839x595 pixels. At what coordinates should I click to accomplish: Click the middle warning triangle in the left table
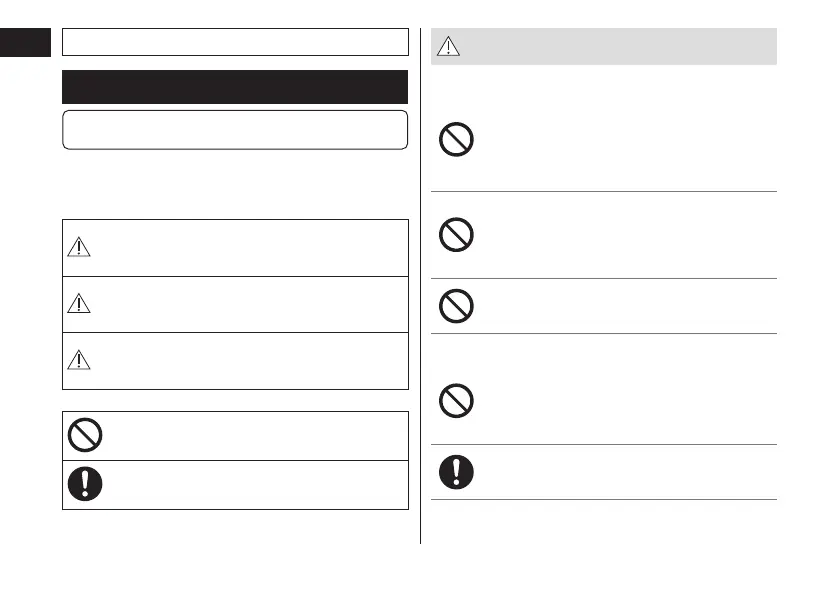pos(78,305)
